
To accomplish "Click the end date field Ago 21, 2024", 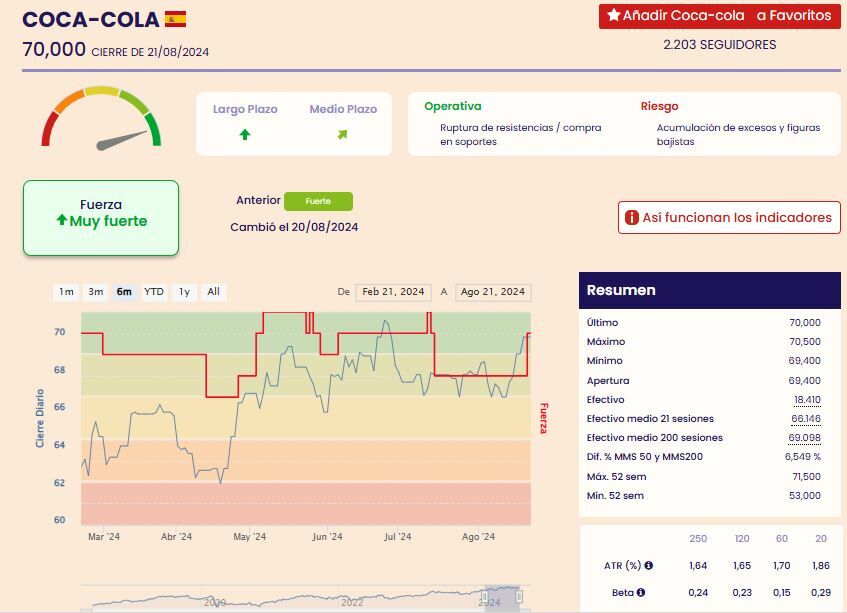I will pos(493,292).
